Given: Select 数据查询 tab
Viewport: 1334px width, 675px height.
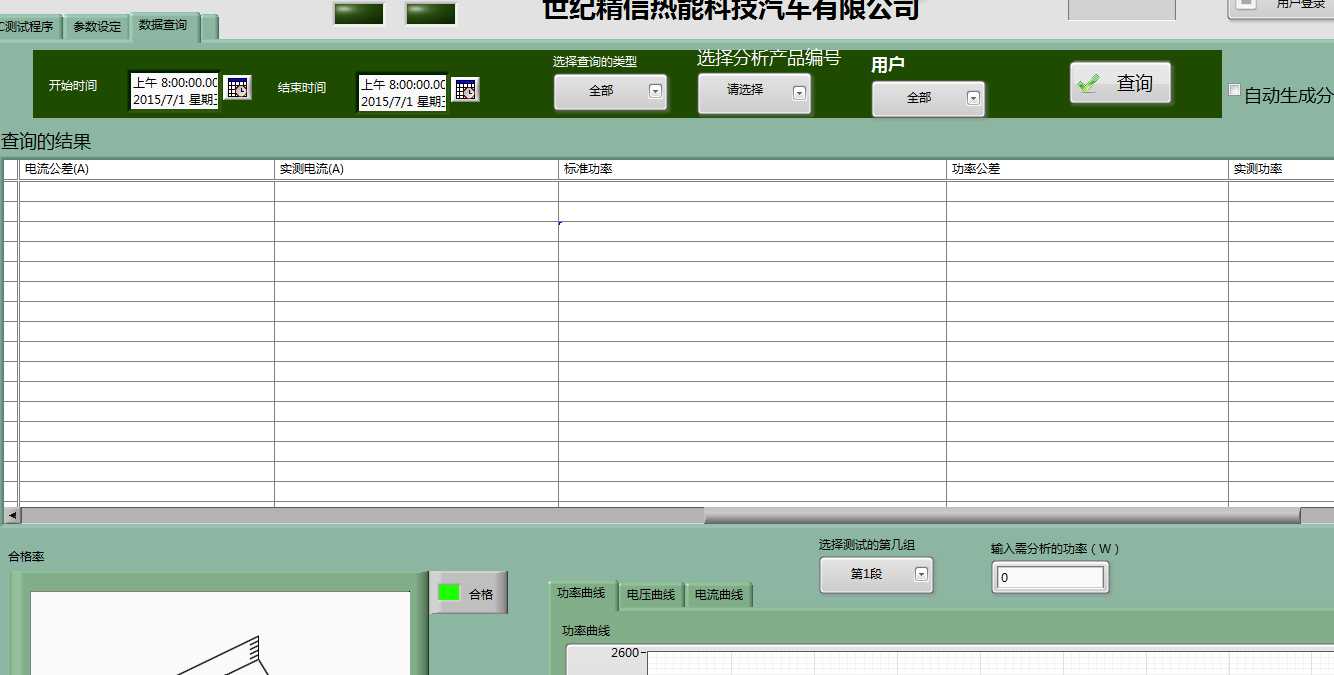Looking at the screenshot, I should 163,25.
